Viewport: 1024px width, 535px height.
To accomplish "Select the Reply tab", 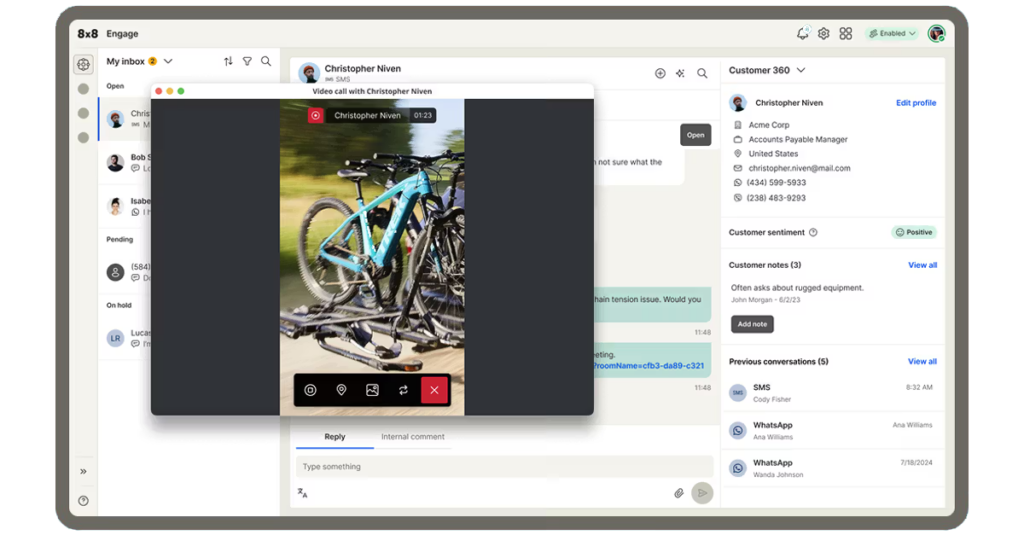I will click(334, 437).
